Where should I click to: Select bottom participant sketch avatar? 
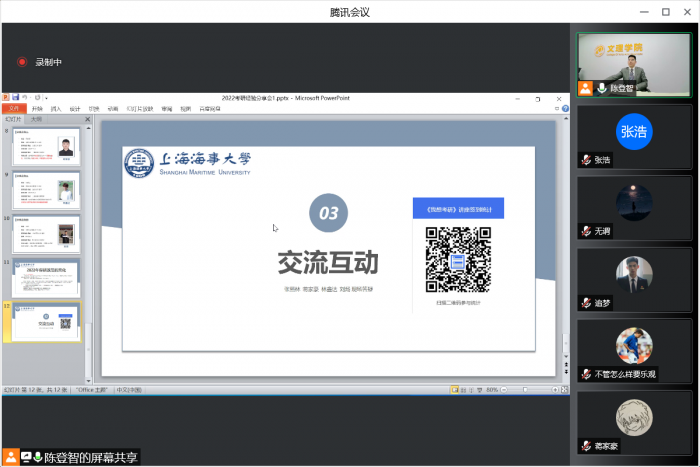(634, 417)
